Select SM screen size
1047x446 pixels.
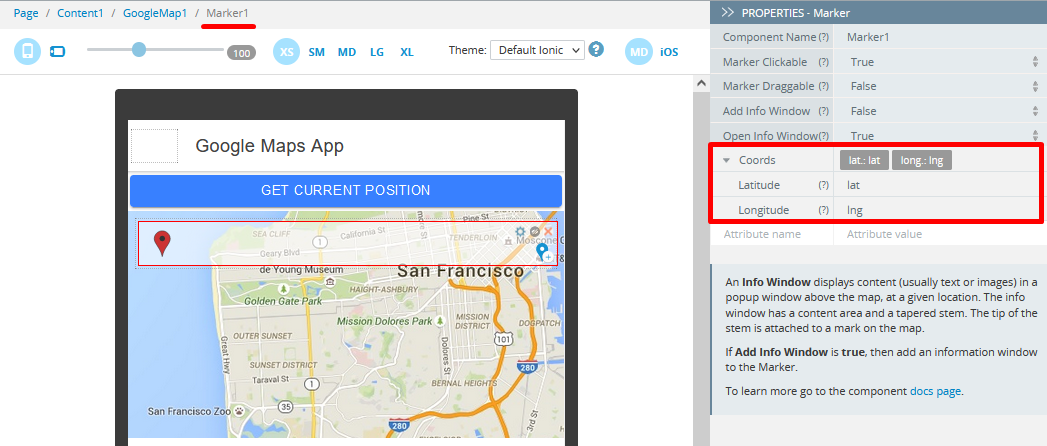pos(317,52)
